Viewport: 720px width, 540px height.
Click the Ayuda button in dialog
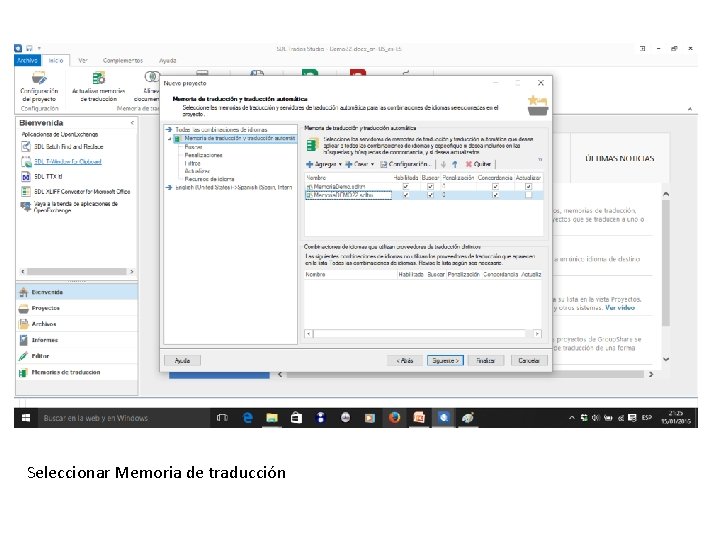point(182,360)
